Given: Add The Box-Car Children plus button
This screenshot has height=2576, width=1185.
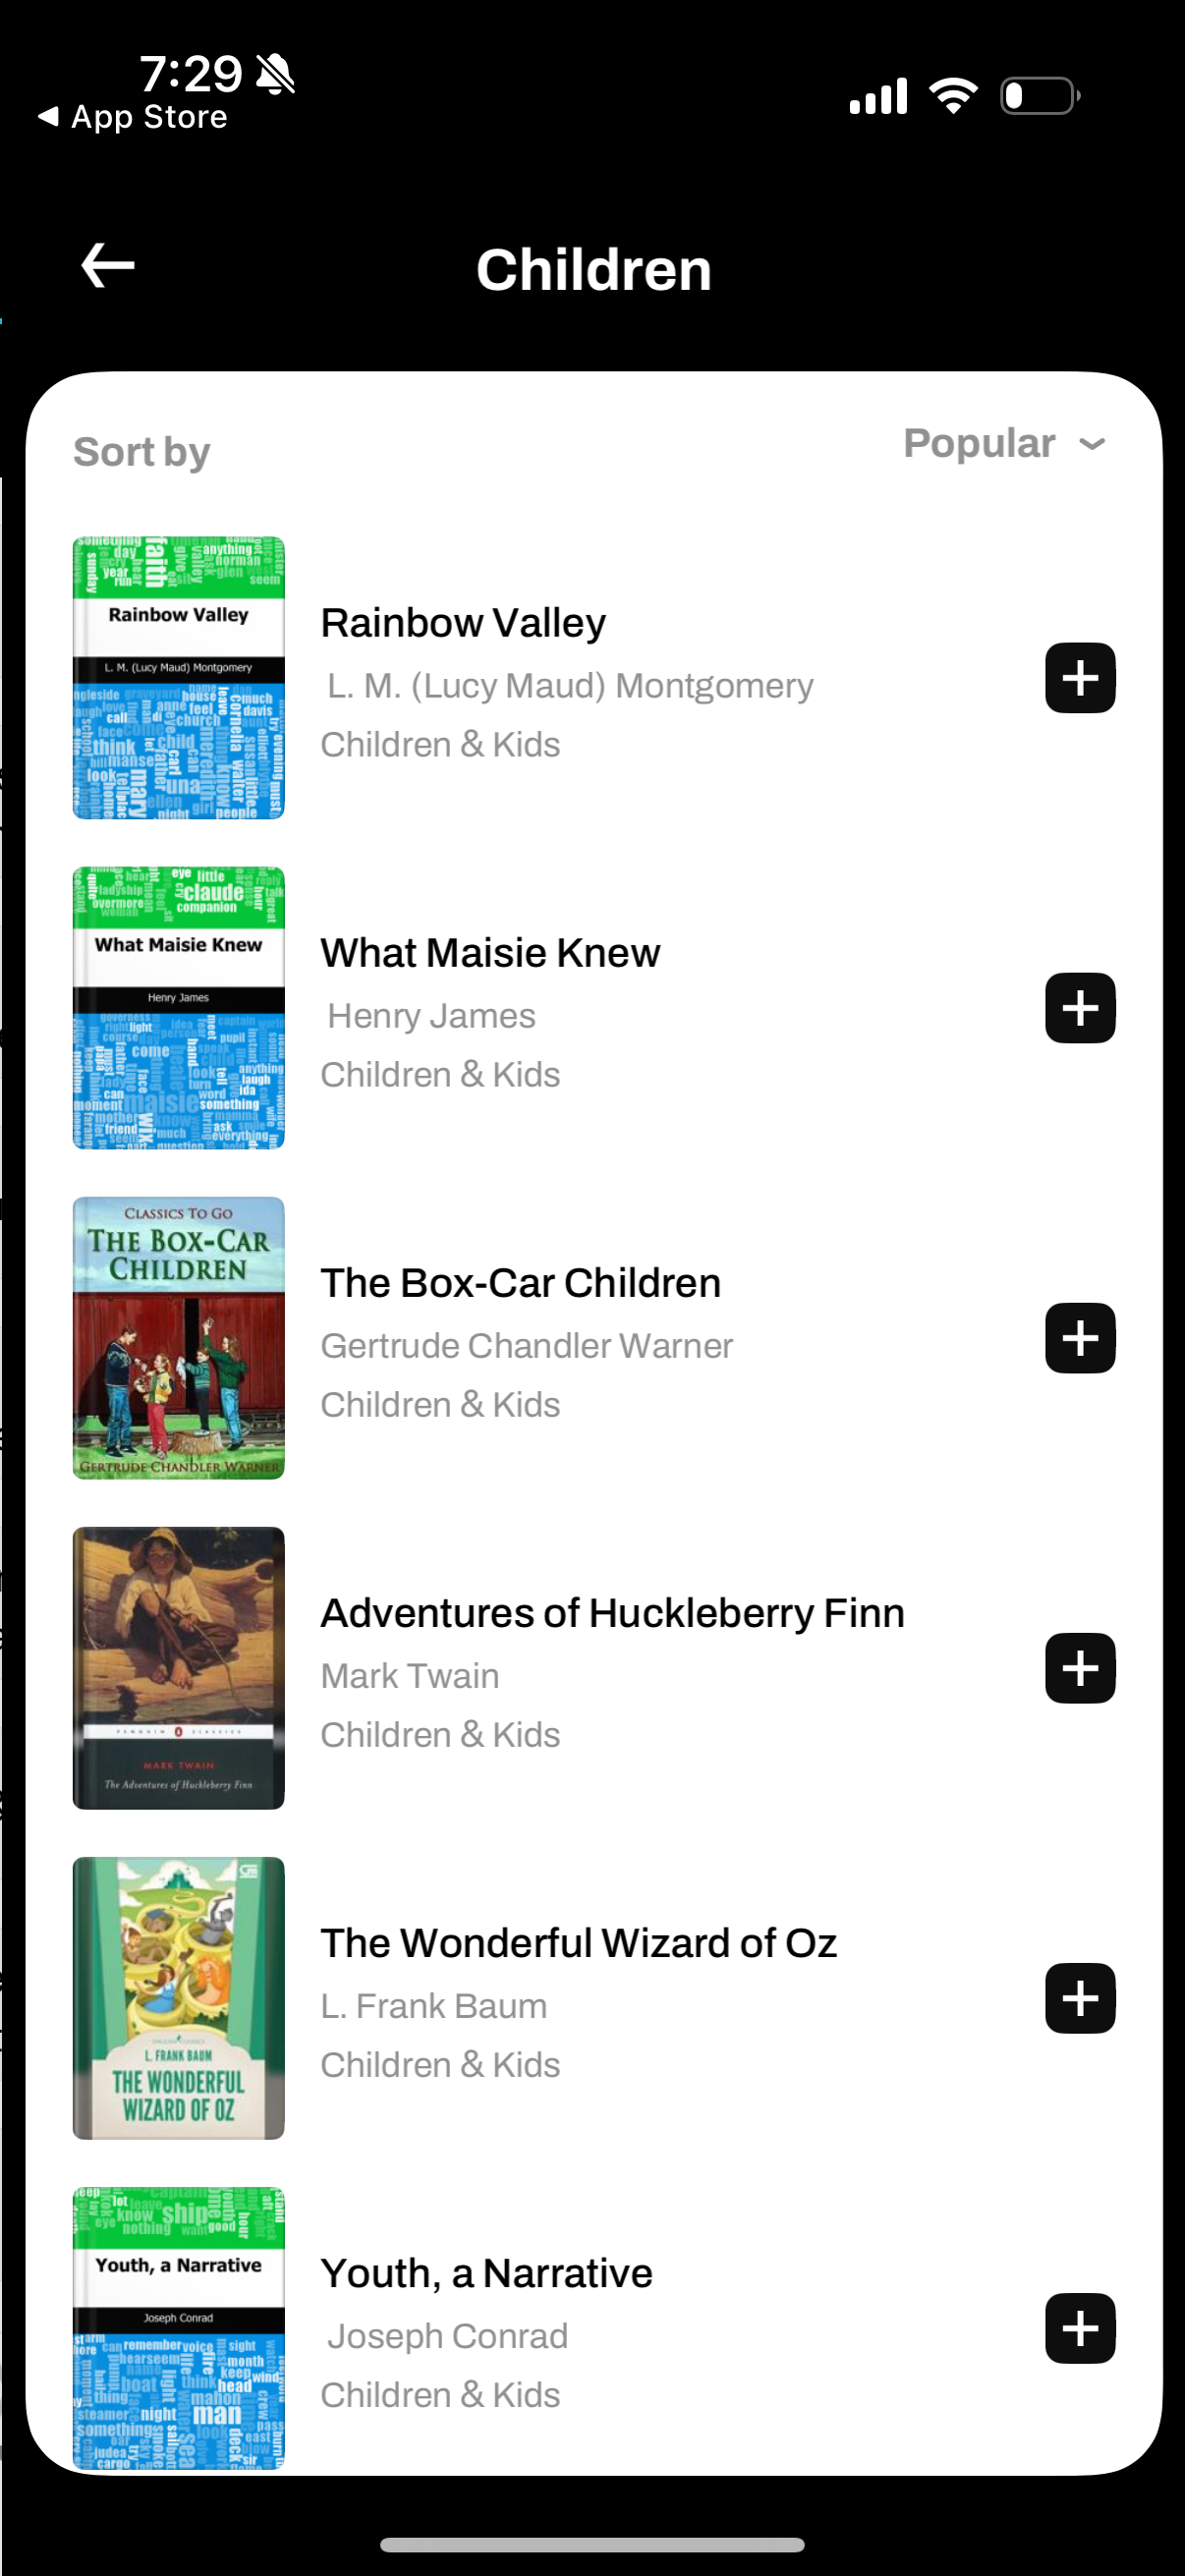Looking at the screenshot, I should click(x=1080, y=1338).
